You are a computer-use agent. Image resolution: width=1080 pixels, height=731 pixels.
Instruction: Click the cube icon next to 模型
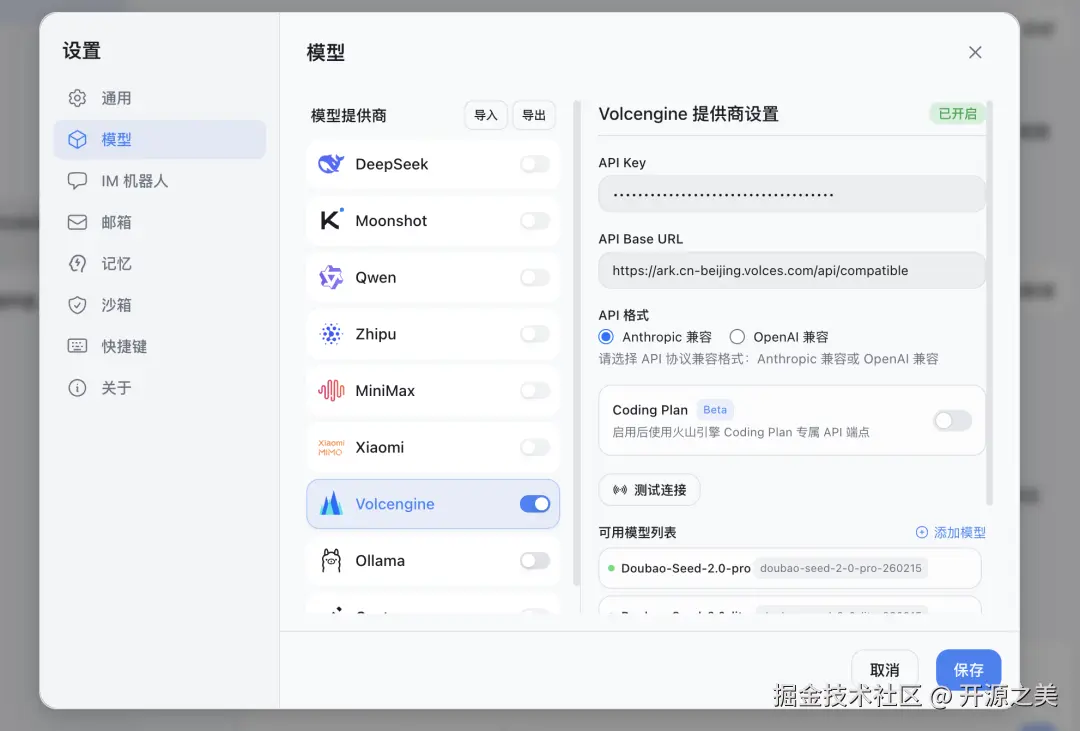(x=77, y=139)
